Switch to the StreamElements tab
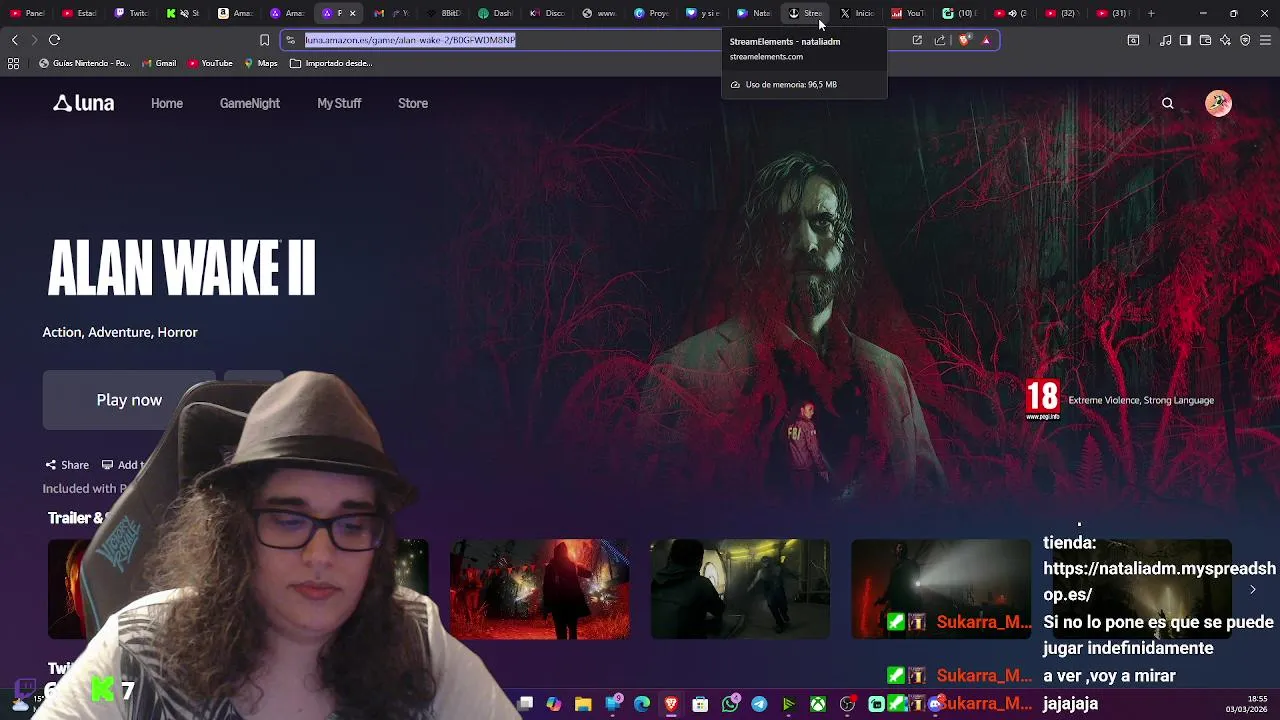1280x720 pixels. tap(805, 13)
